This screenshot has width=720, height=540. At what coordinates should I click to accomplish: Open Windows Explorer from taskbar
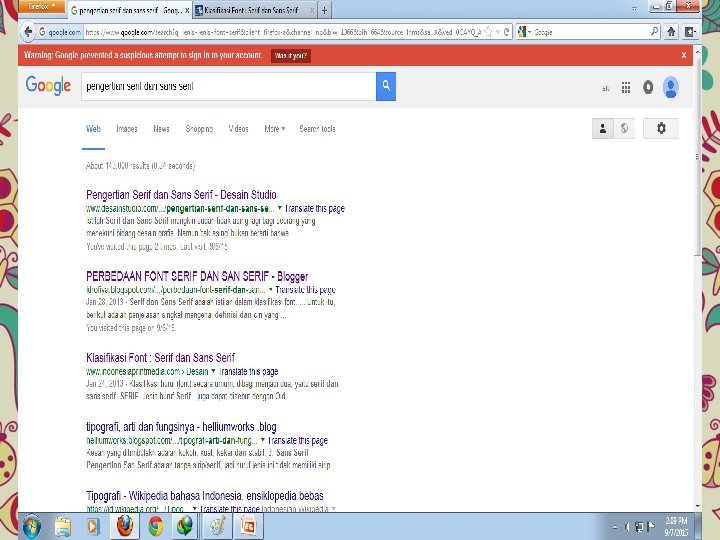point(63,526)
